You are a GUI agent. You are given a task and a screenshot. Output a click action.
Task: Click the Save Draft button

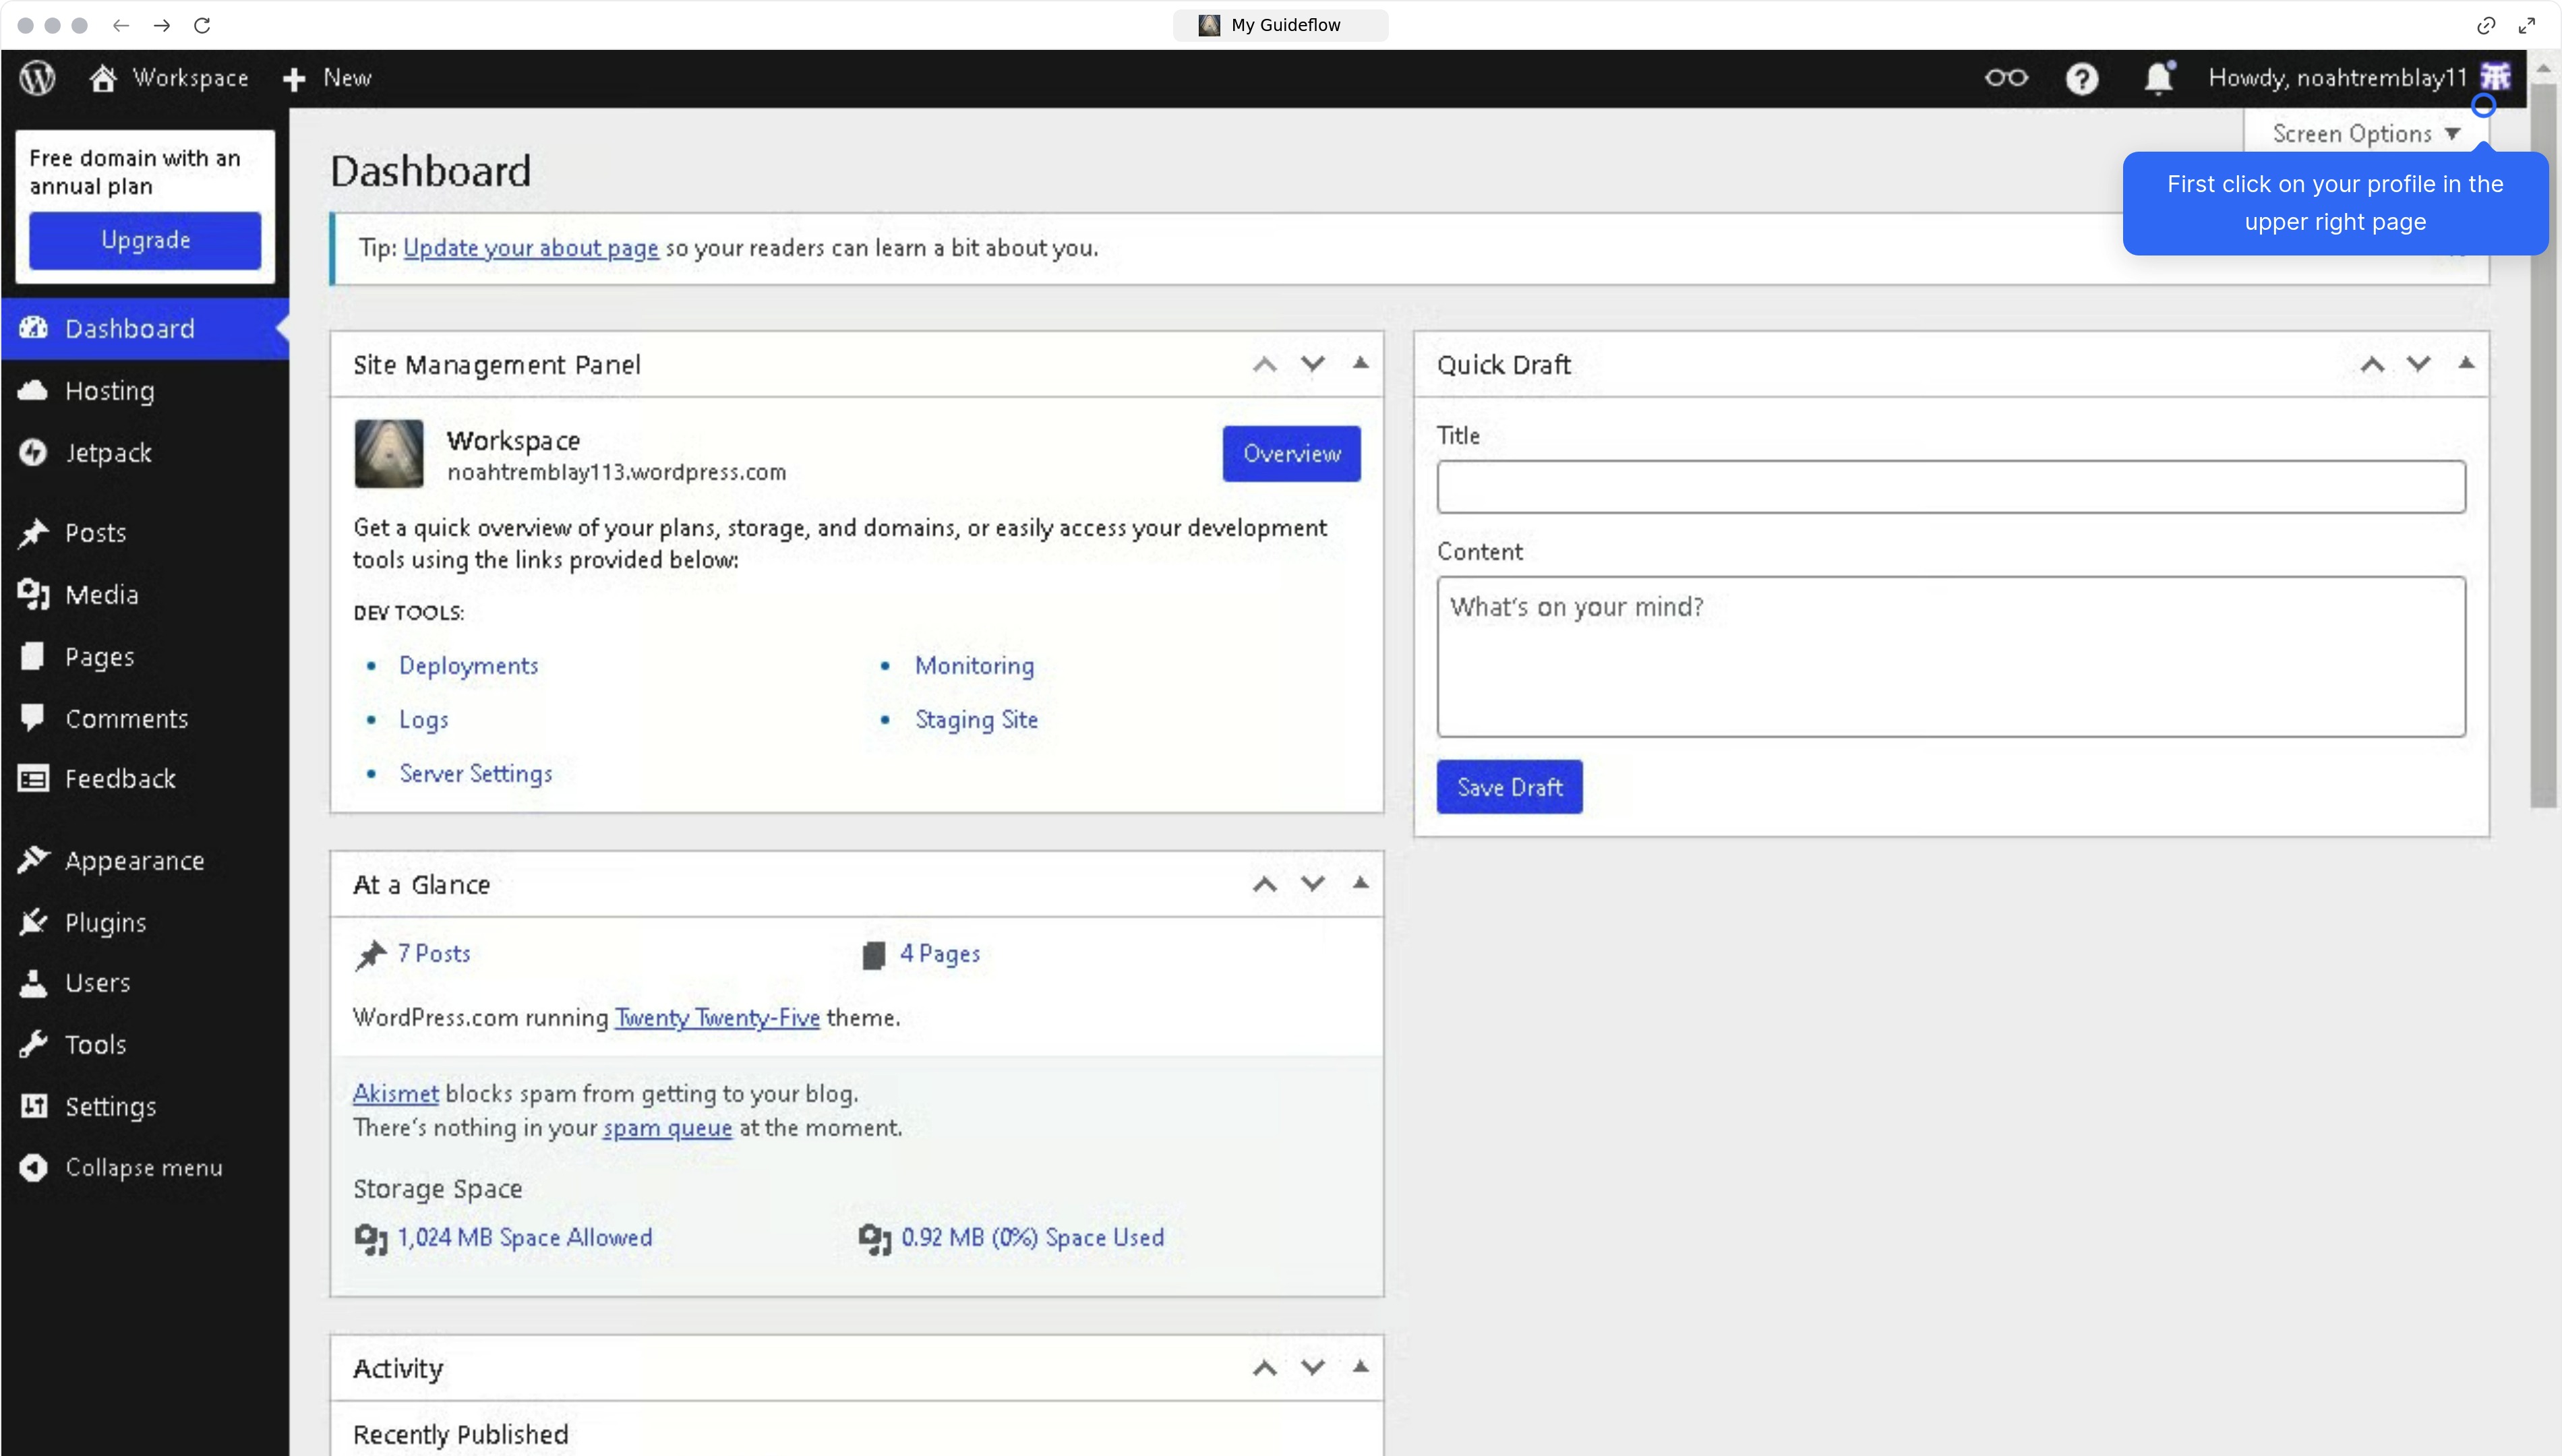point(1509,787)
